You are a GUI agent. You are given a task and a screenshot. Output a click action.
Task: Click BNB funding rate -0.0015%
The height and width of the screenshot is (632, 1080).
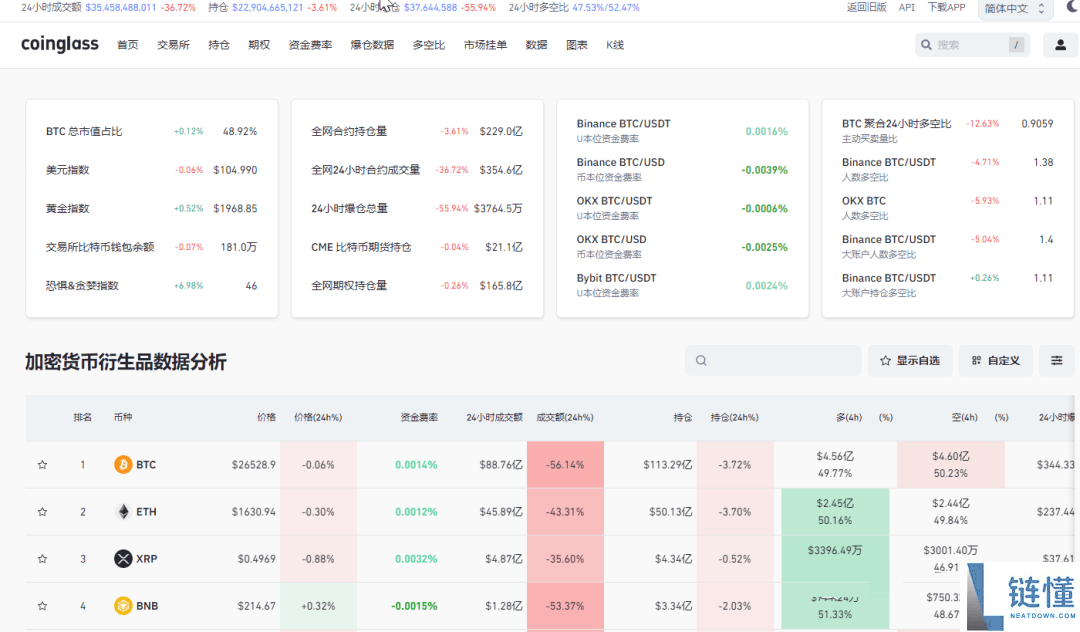coord(414,606)
